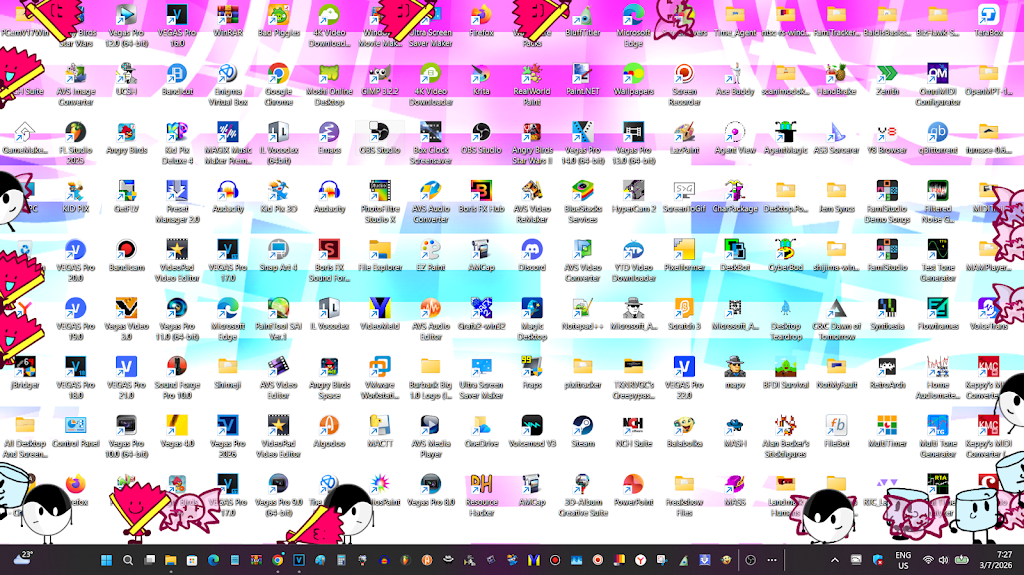The width and height of the screenshot is (1024, 575).
Task: Open the PowerPoint desktop shortcut
Action: point(633,489)
